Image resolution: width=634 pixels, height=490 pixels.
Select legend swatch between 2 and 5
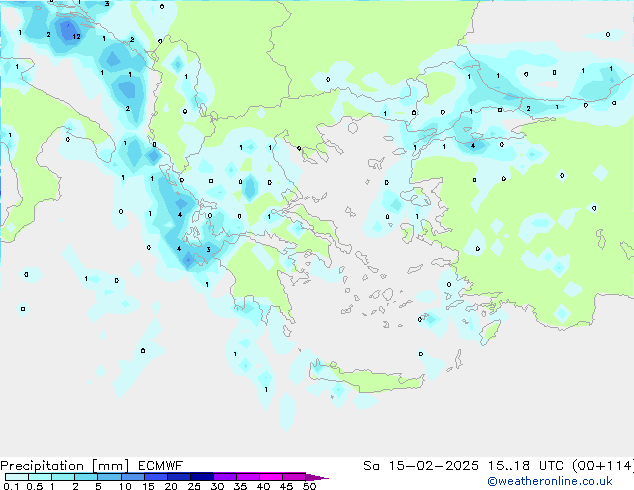tap(86, 477)
